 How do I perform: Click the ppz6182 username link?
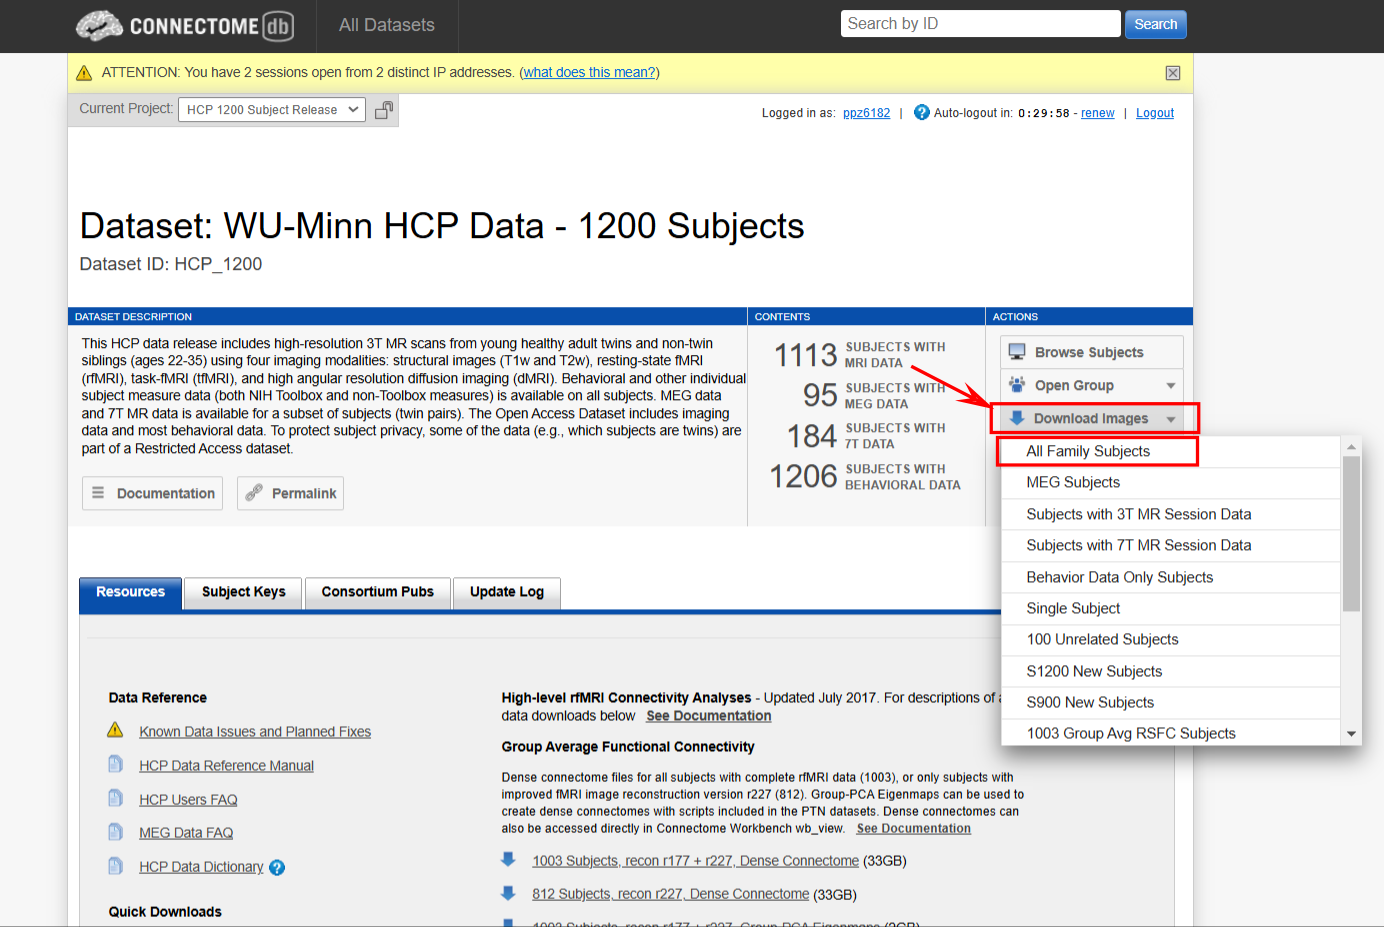pyautogui.click(x=866, y=113)
